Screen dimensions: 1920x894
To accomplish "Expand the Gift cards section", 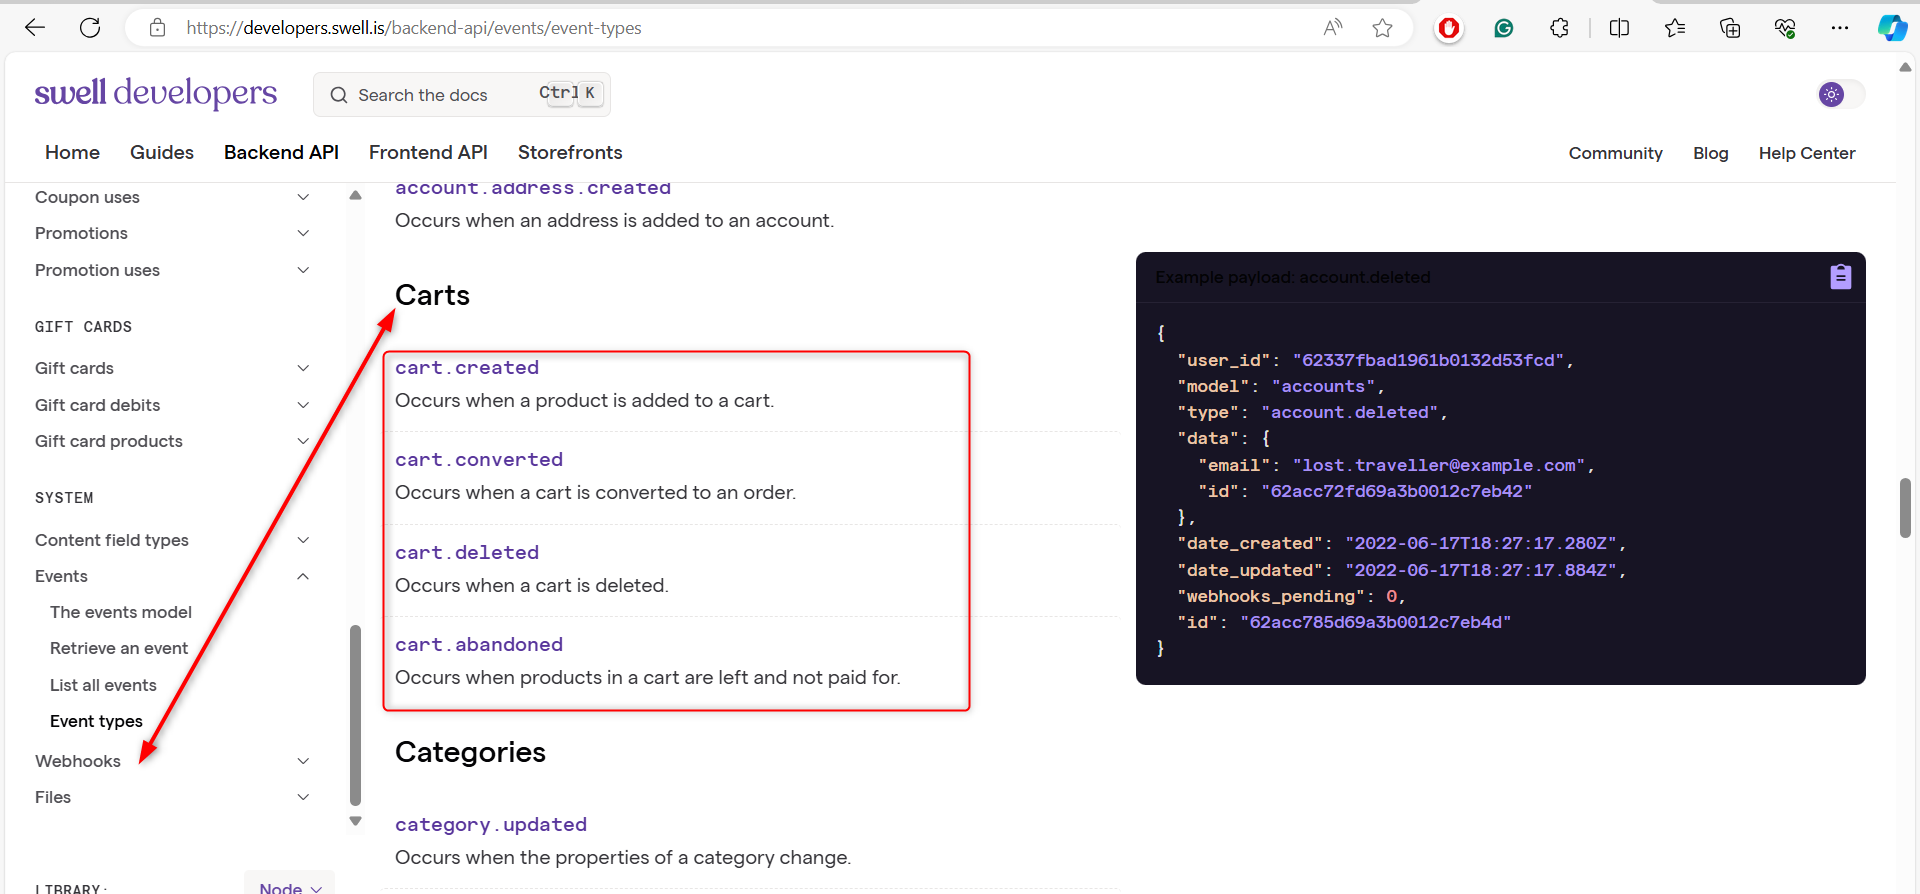I will pyautogui.click(x=303, y=368).
